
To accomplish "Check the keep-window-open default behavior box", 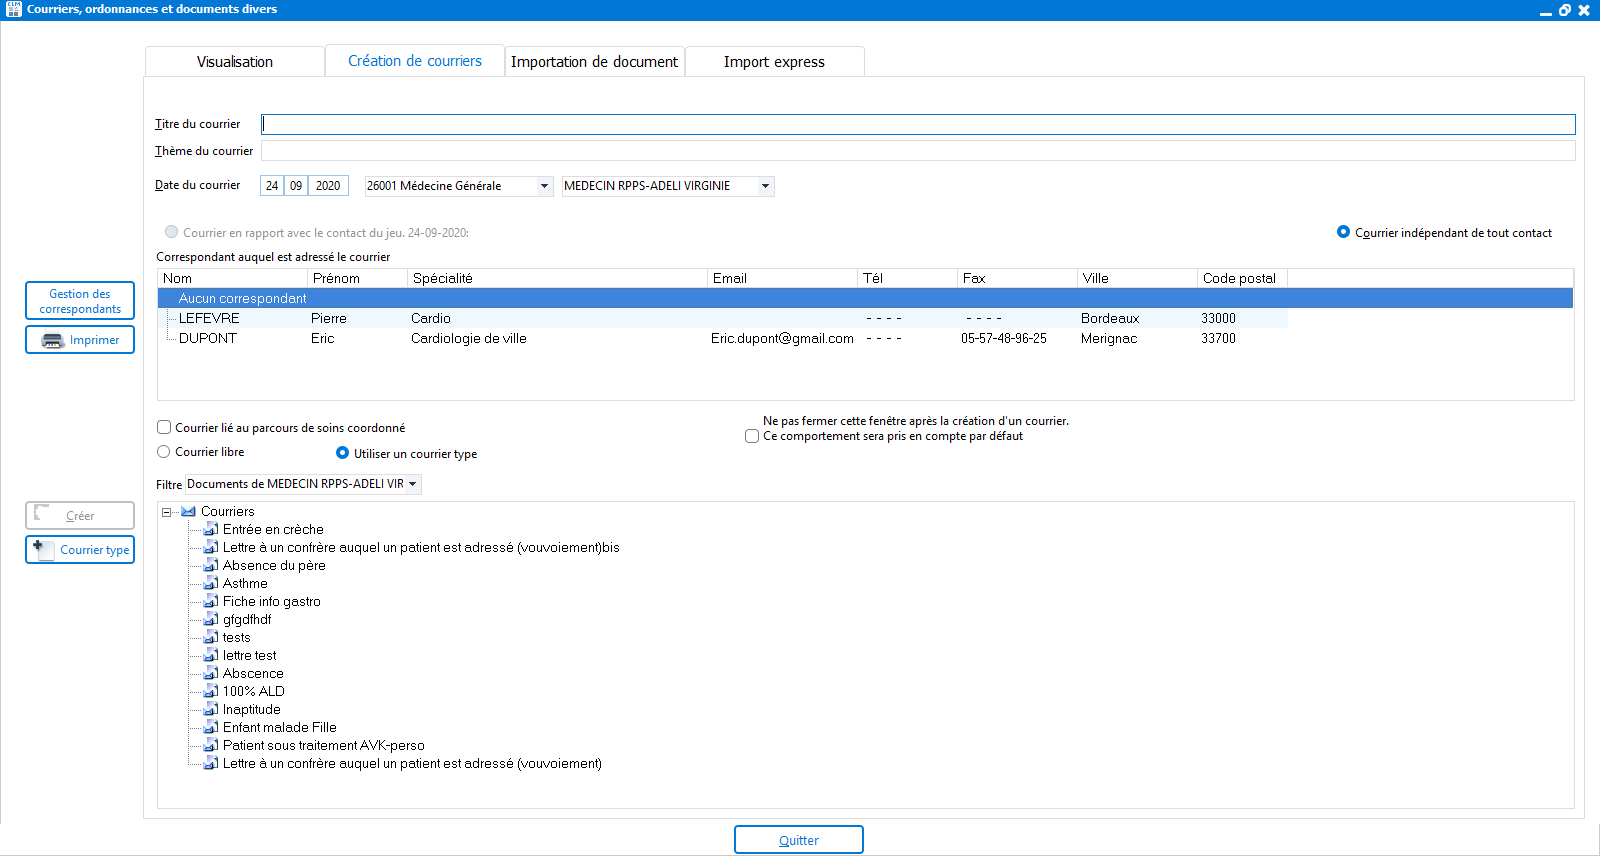I will click(752, 437).
